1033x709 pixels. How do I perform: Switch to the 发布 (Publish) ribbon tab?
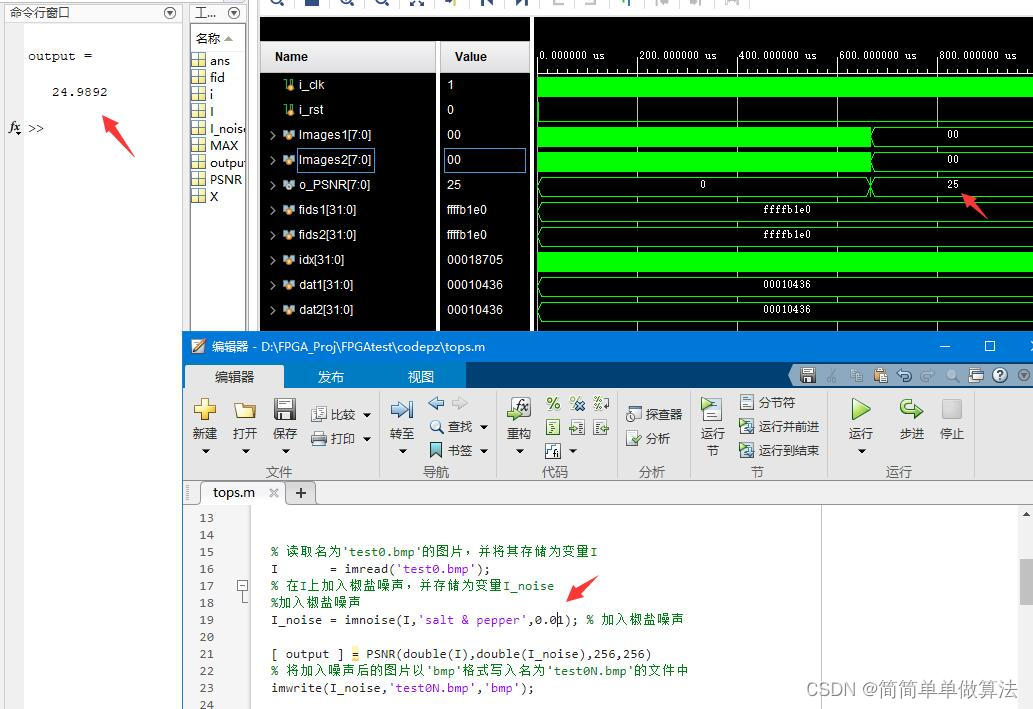pyautogui.click(x=331, y=376)
